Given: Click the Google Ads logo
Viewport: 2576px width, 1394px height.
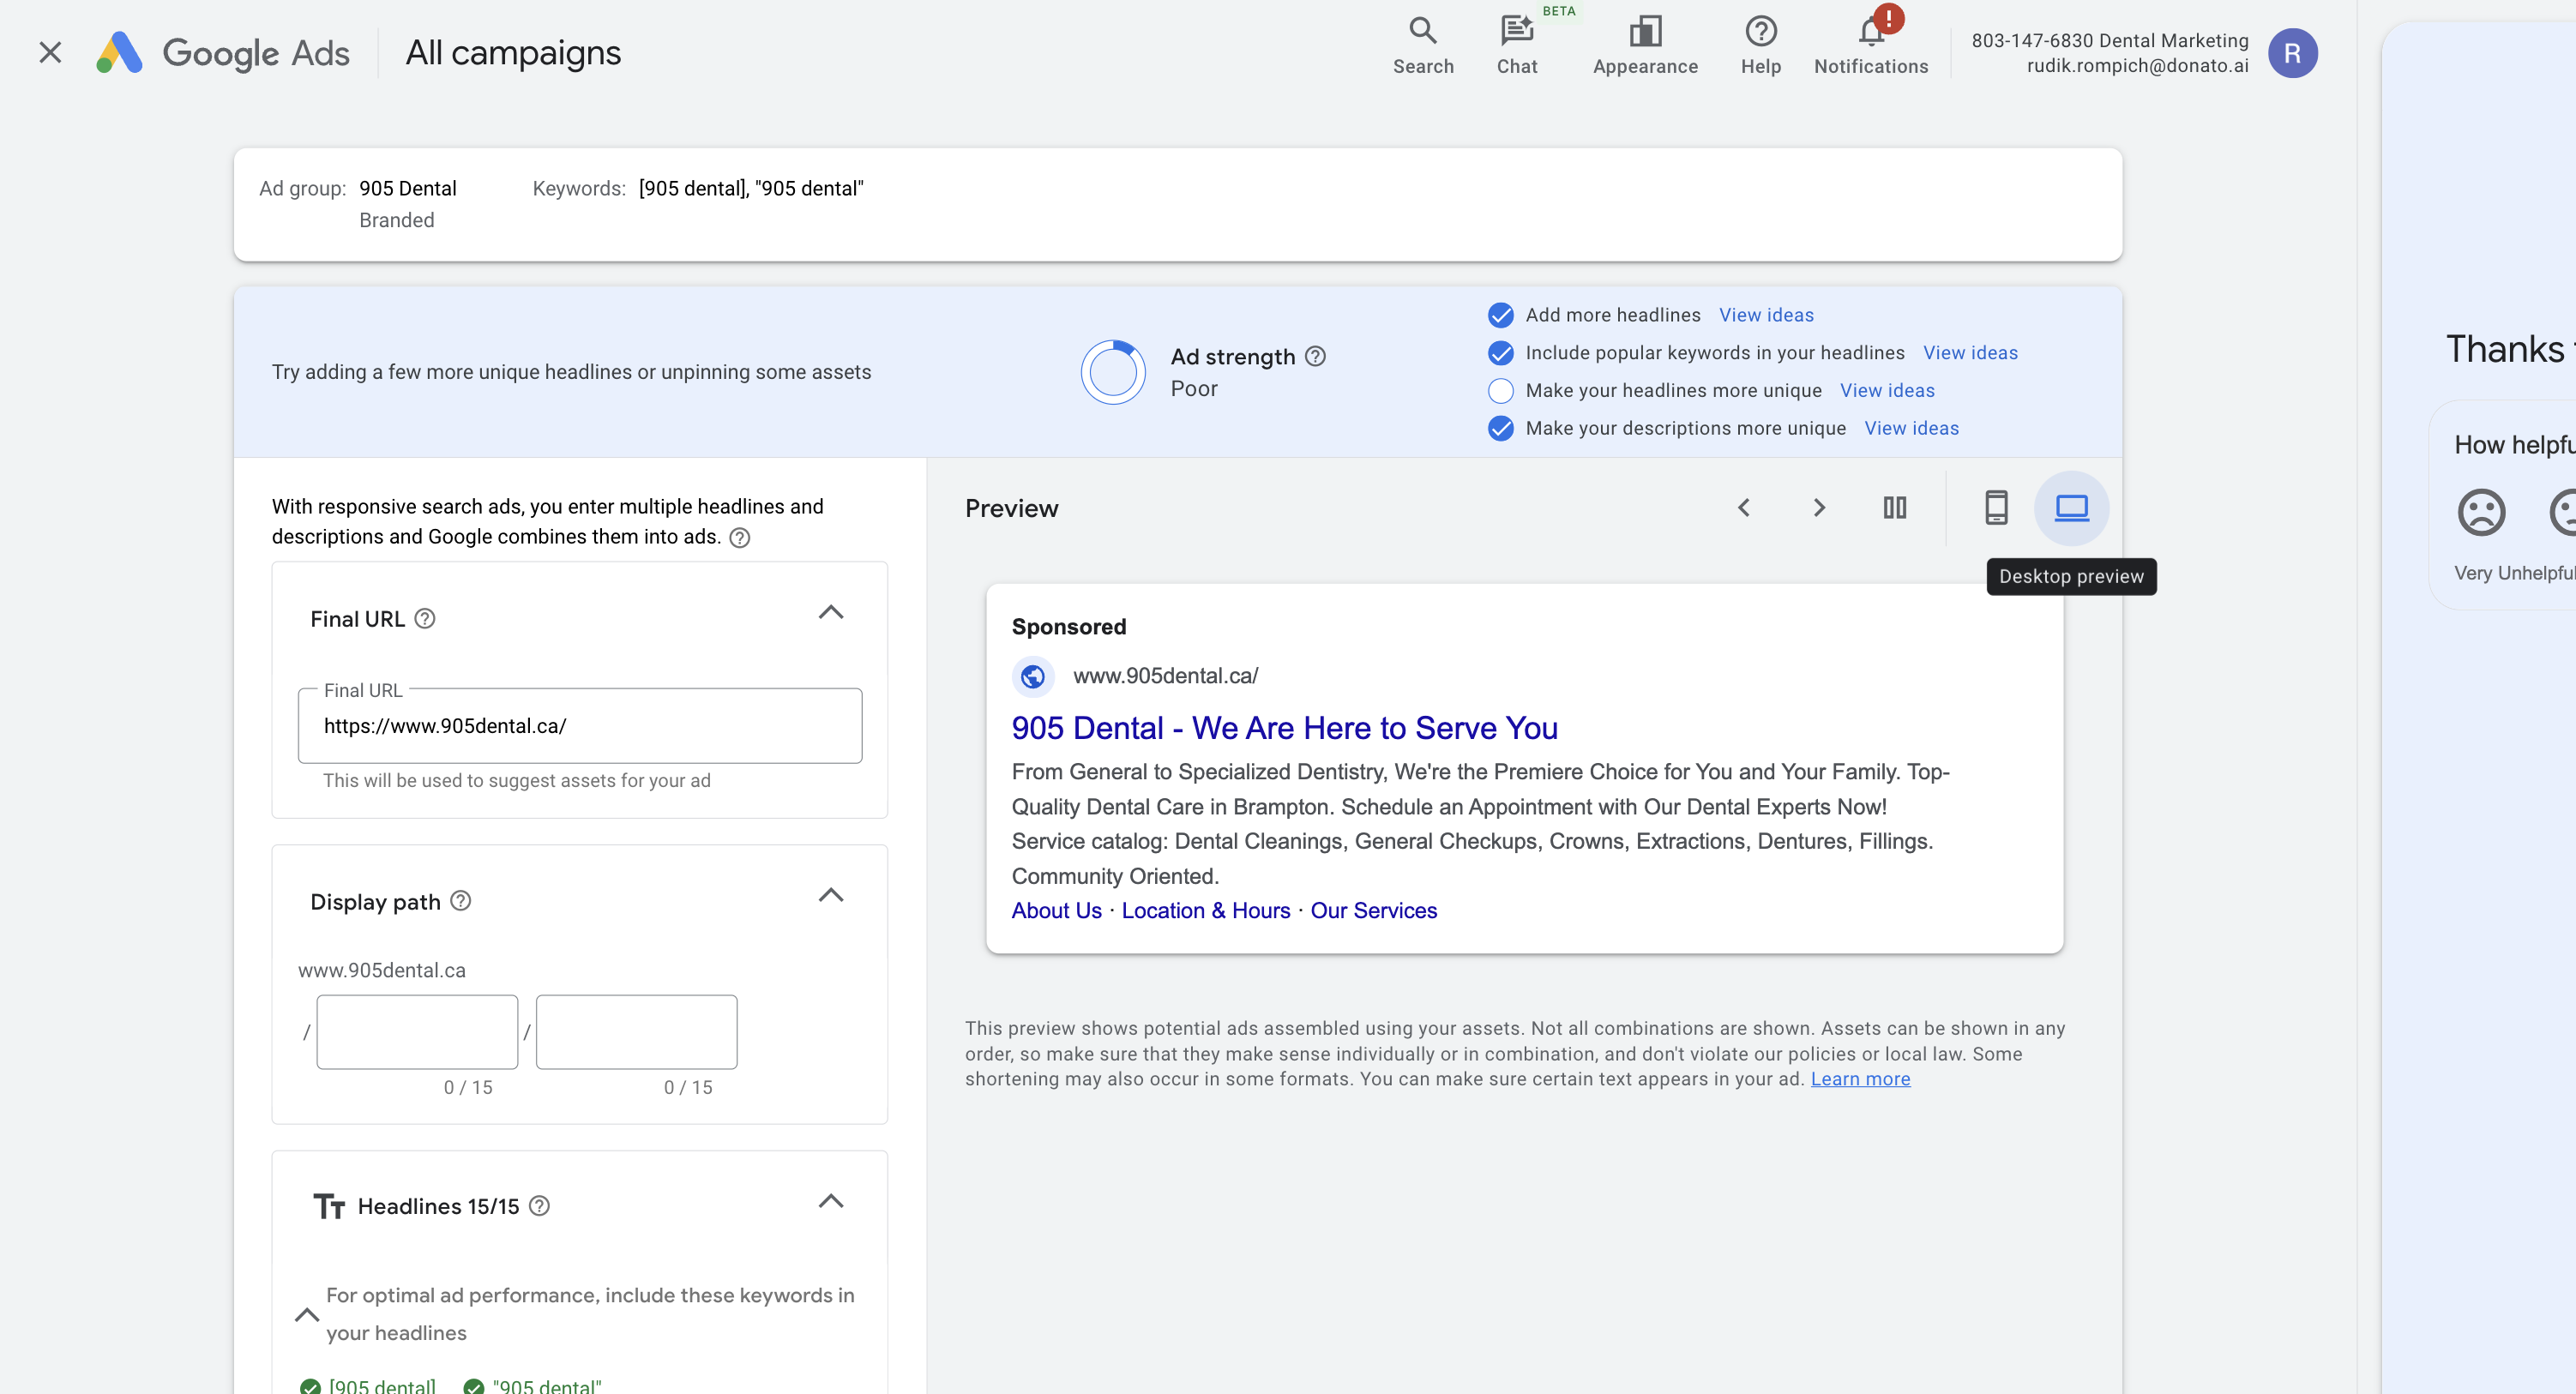Looking at the screenshot, I should pos(222,52).
